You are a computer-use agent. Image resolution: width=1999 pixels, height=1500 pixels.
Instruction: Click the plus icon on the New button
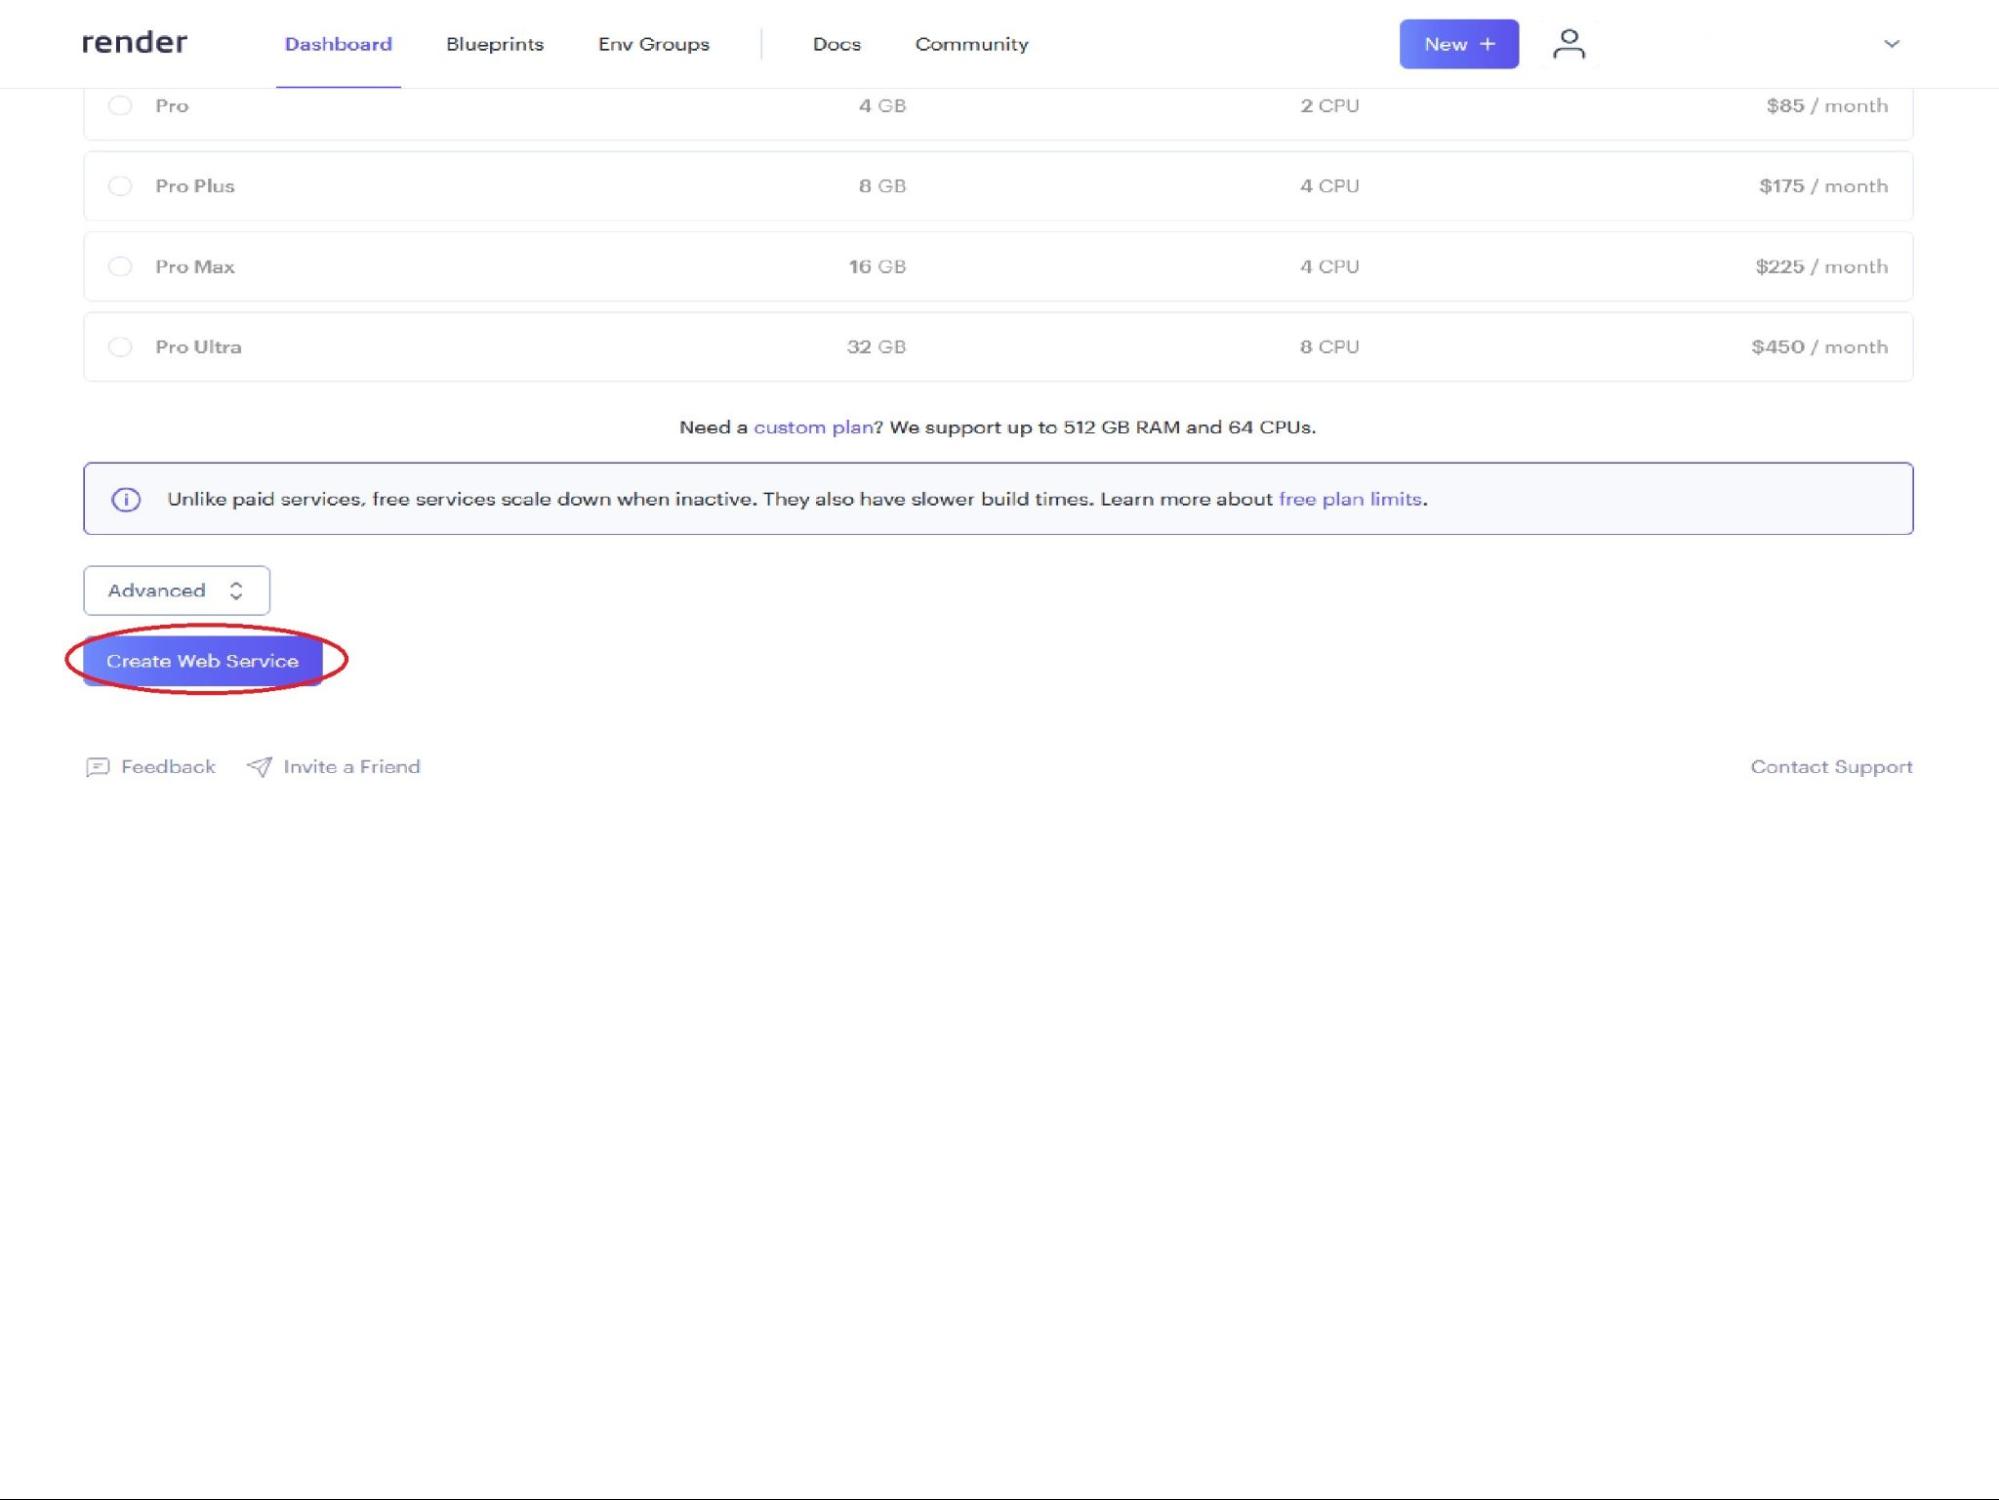pos(1487,43)
